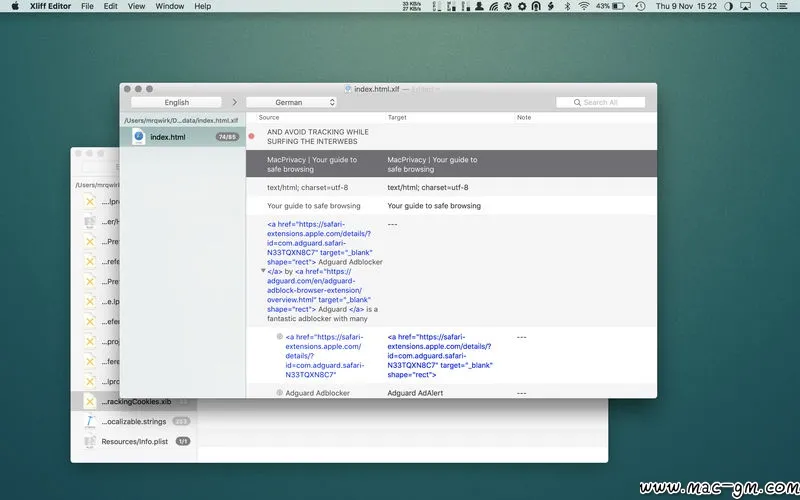Viewport: 800px width, 500px height.
Task: Click the gear icon in the menu bar
Action: point(522,6)
